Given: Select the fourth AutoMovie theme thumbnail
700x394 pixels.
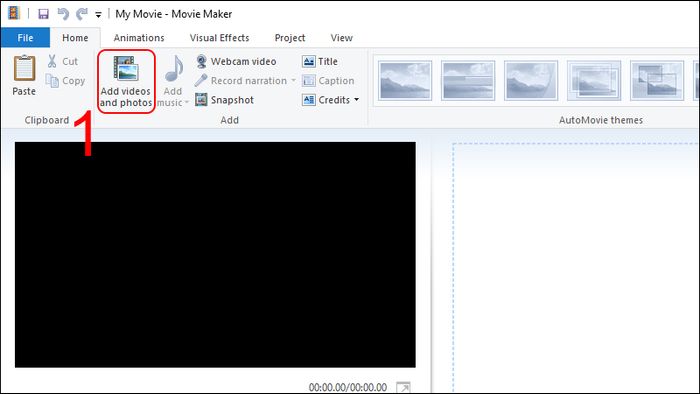Looking at the screenshot, I should click(x=594, y=80).
